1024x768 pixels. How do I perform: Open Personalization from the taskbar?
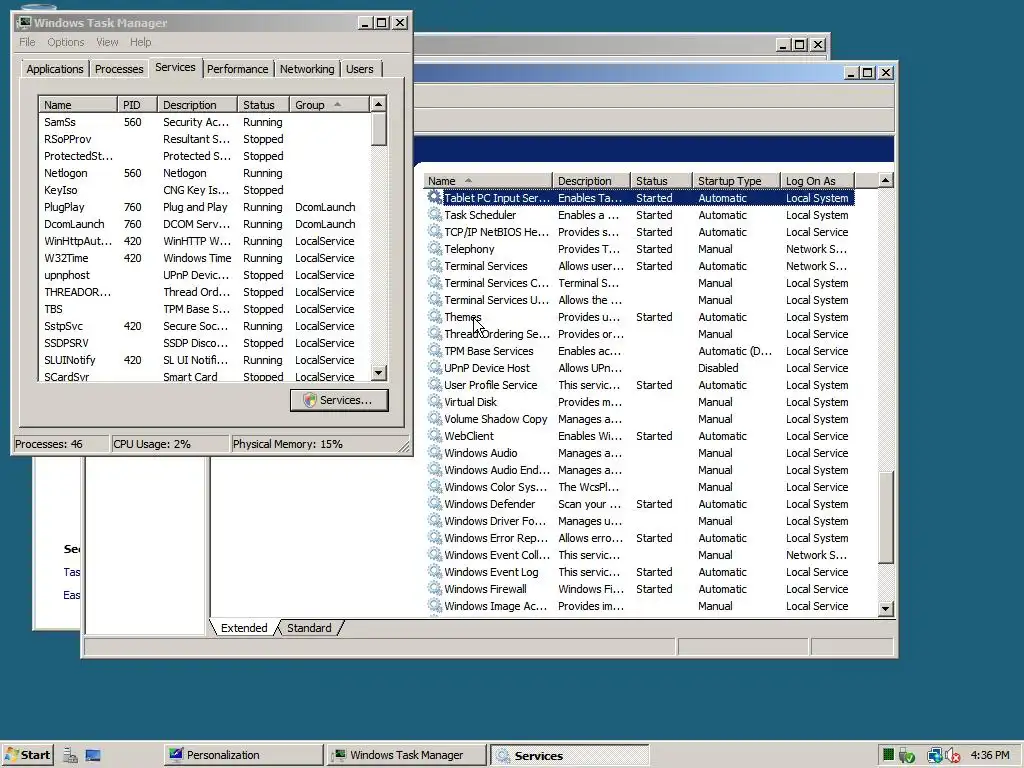(243, 755)
